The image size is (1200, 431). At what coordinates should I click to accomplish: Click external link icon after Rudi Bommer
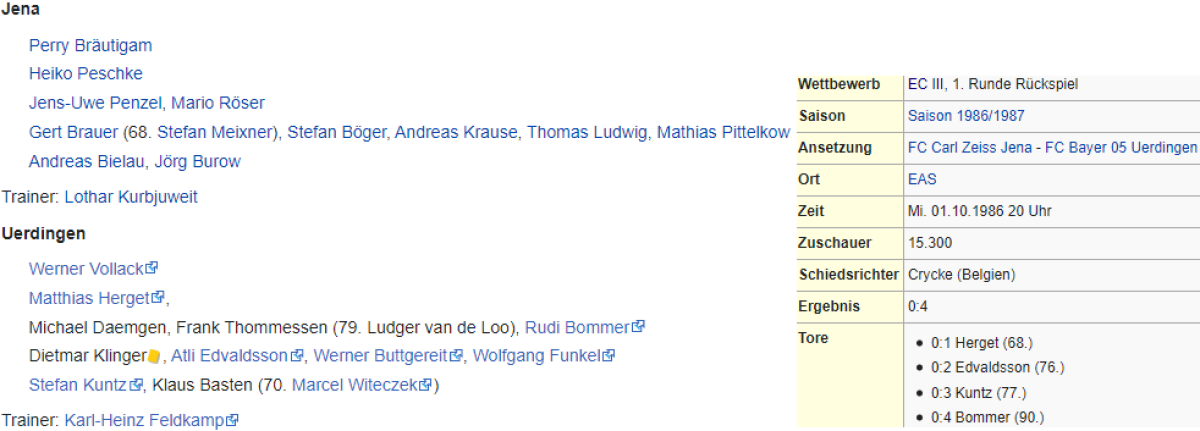point(639,326)
